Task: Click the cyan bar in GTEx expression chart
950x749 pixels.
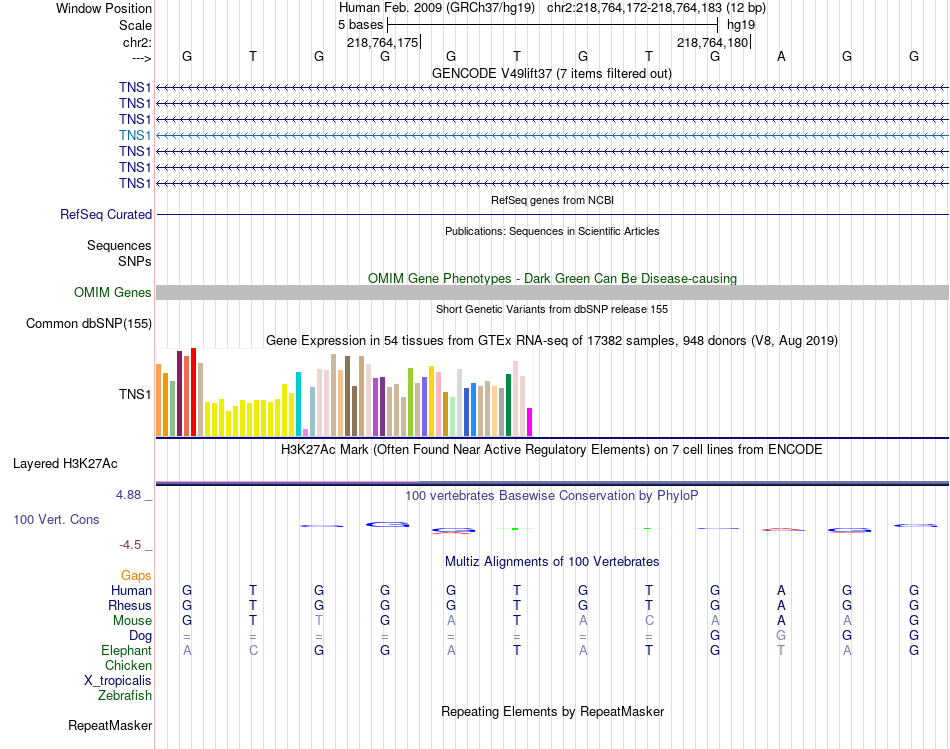Action: 298,404
